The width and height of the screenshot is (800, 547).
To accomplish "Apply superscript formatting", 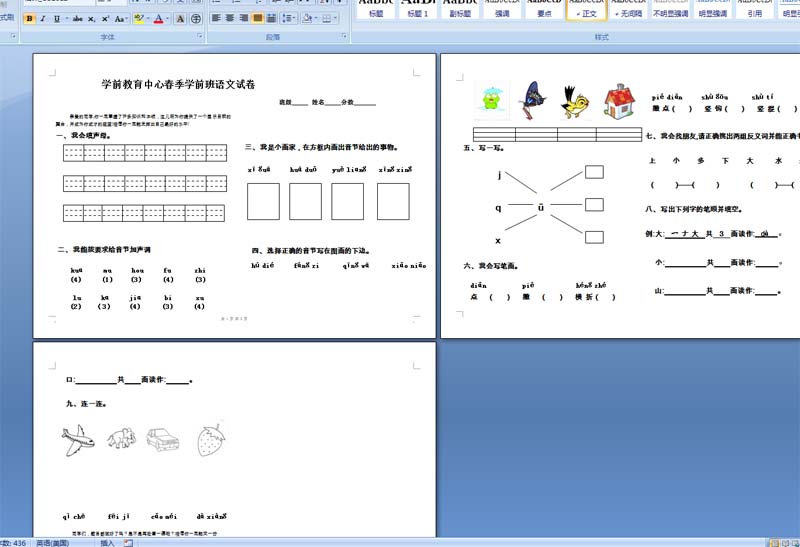I will (105, 19).
